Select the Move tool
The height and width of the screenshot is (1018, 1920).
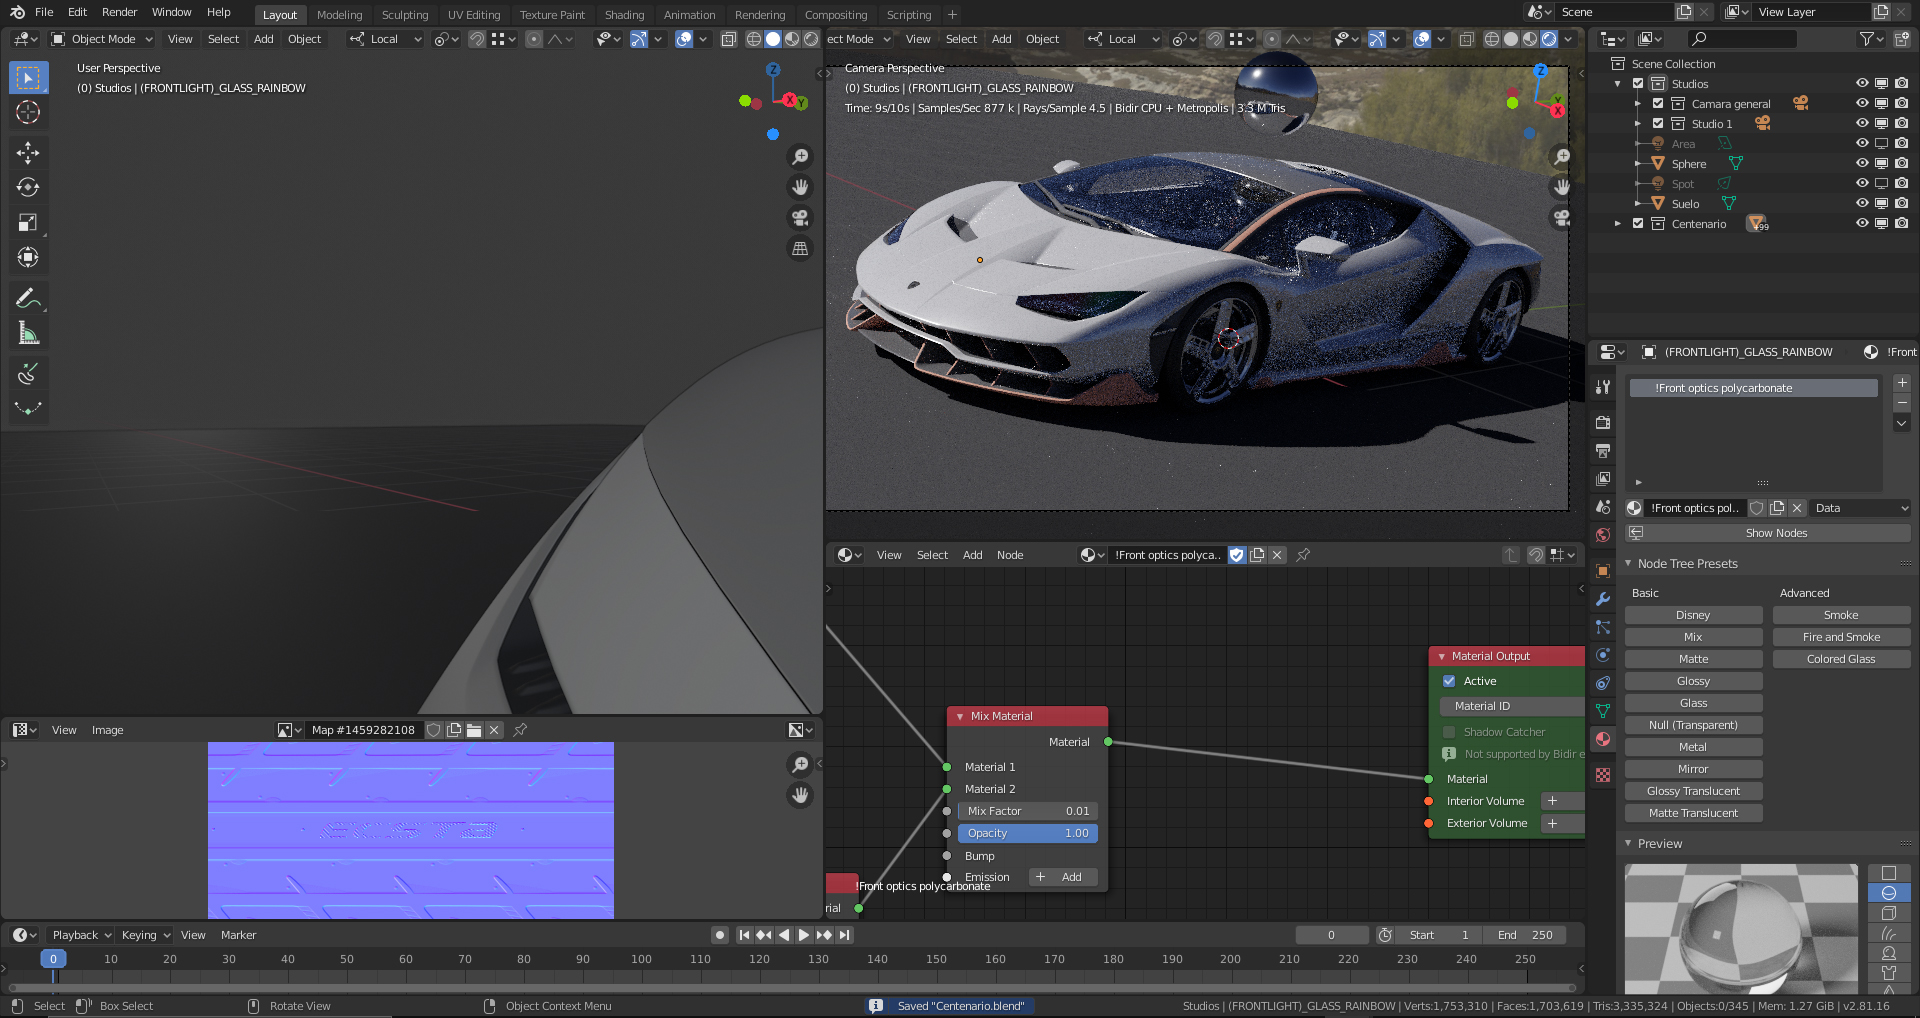(x=28, y=152)
